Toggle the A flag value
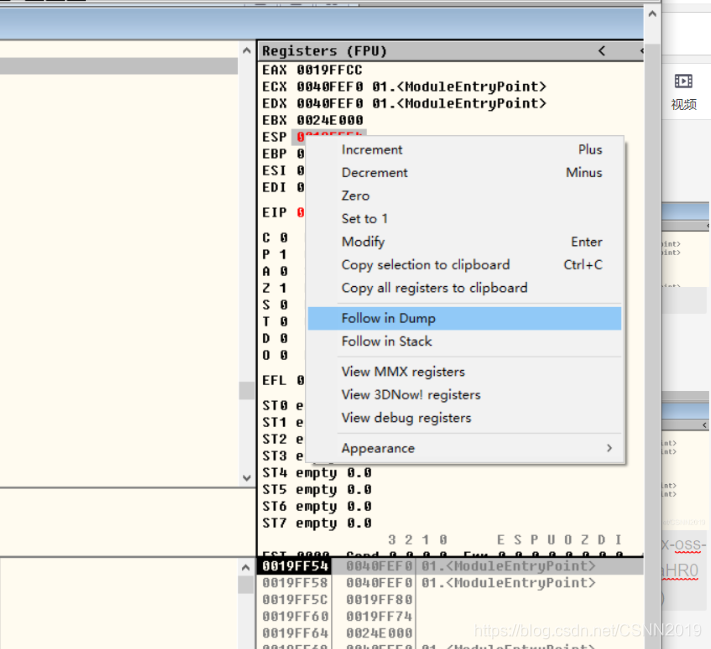711x649 pixels. click(x=284, y=271)
